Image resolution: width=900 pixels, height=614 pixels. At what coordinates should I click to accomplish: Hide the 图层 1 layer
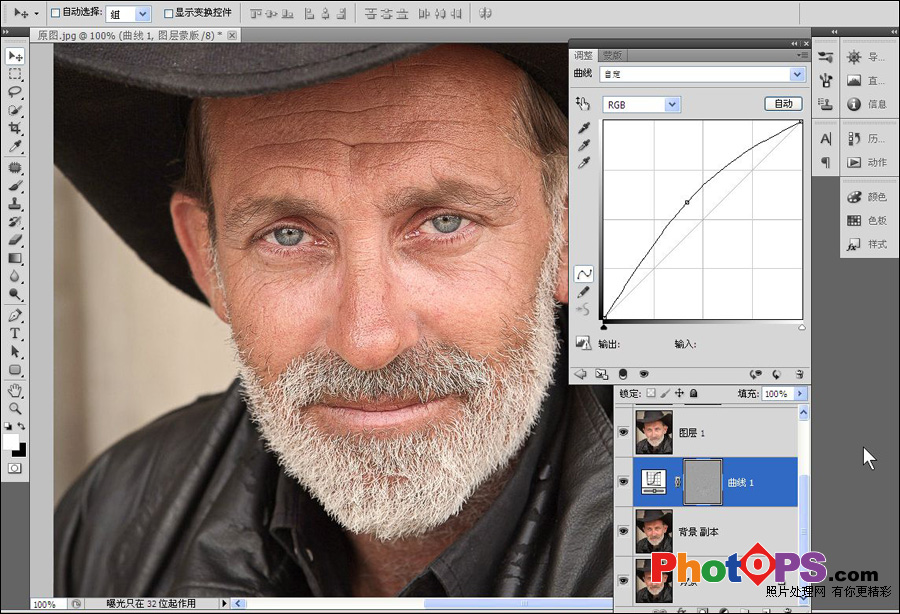pos(623,432)
